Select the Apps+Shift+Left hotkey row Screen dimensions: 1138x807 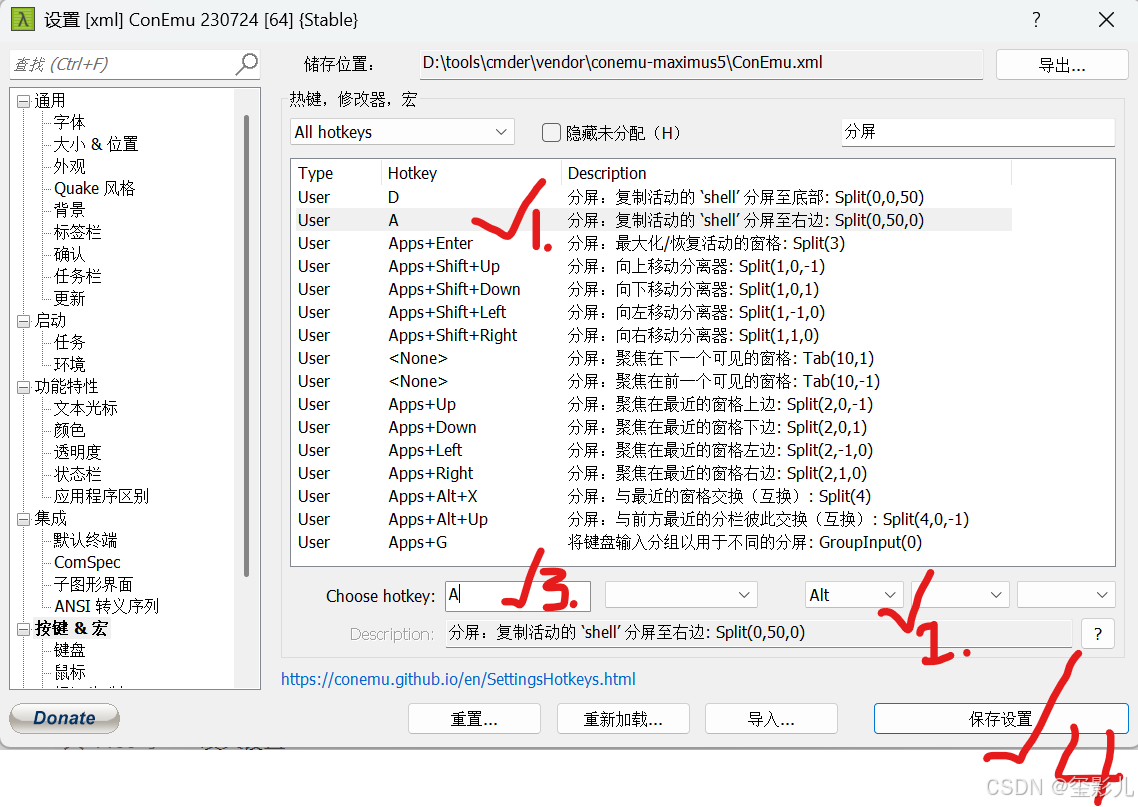pyautogui.click(x=652, y=312)
